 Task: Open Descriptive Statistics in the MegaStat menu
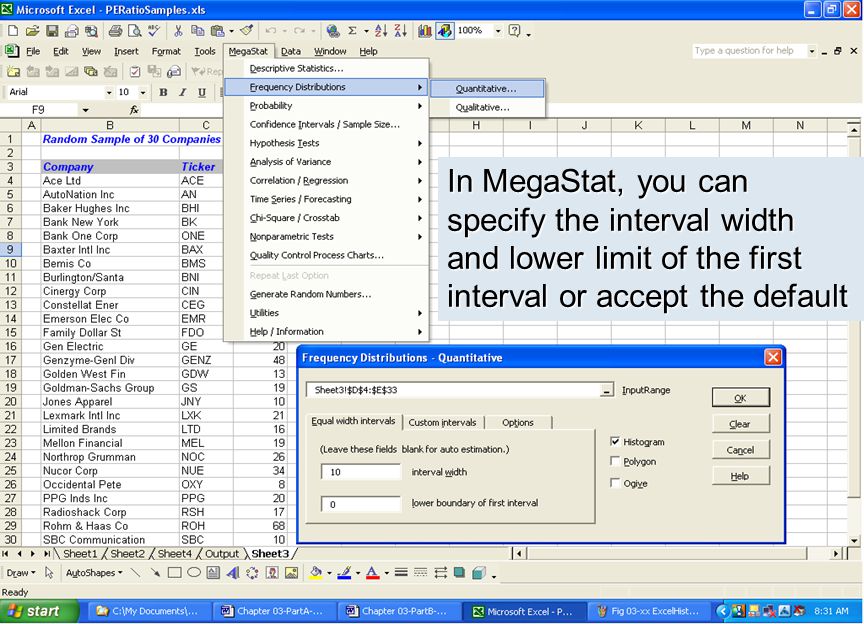coord(326,68)
